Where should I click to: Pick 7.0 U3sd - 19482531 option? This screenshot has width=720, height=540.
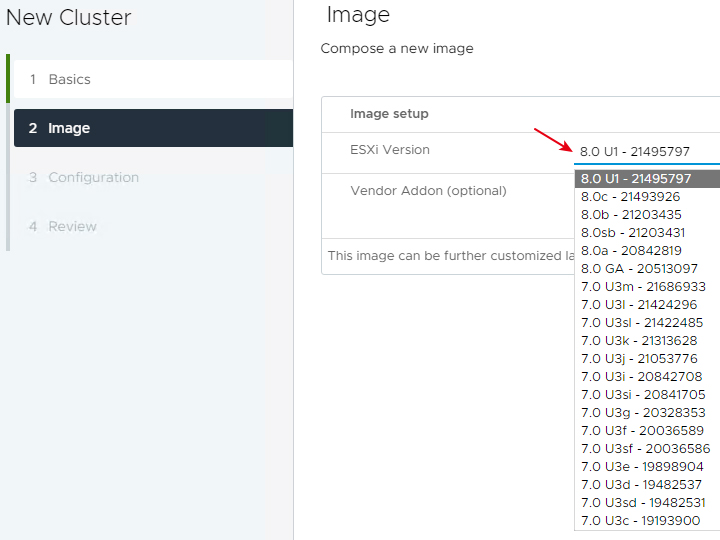(x=647, y=502)
